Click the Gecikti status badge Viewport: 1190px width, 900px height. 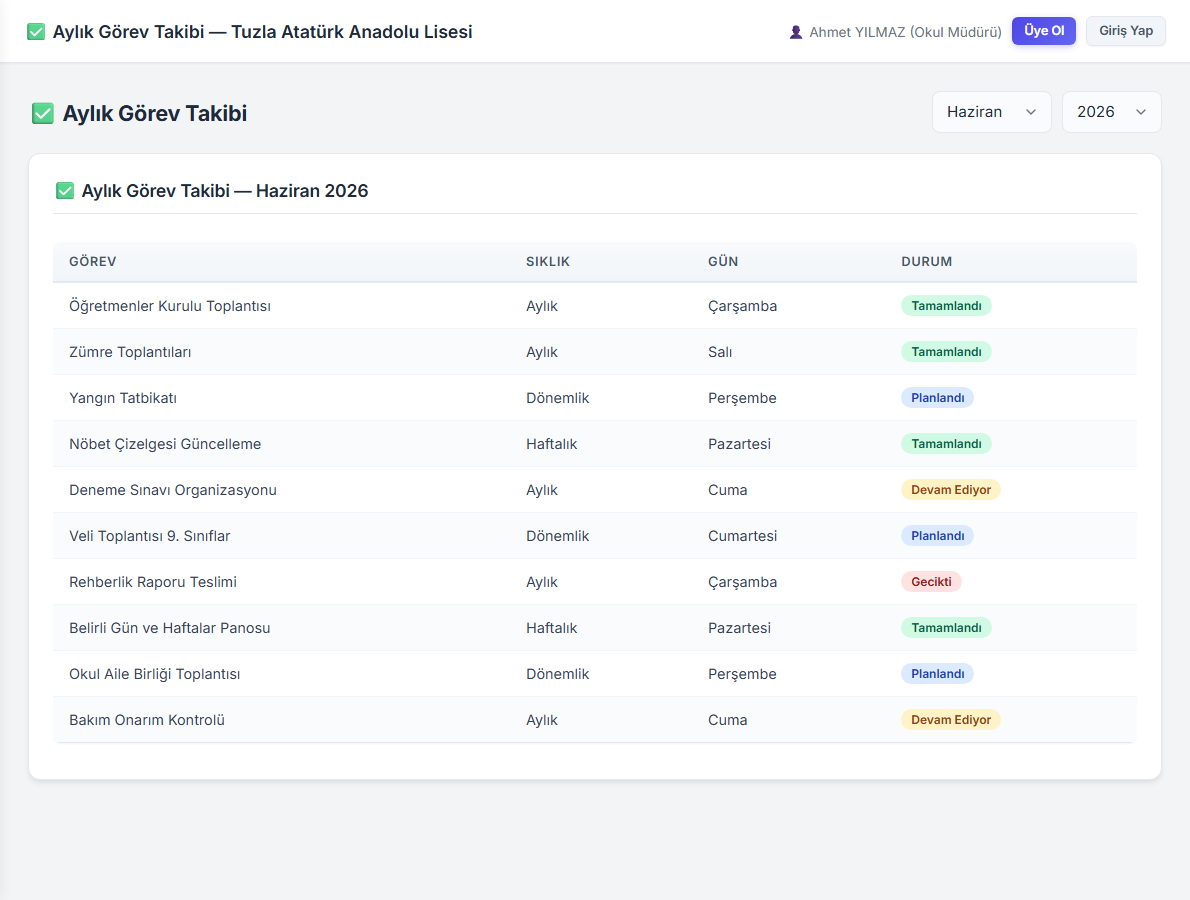click(931, 582)
